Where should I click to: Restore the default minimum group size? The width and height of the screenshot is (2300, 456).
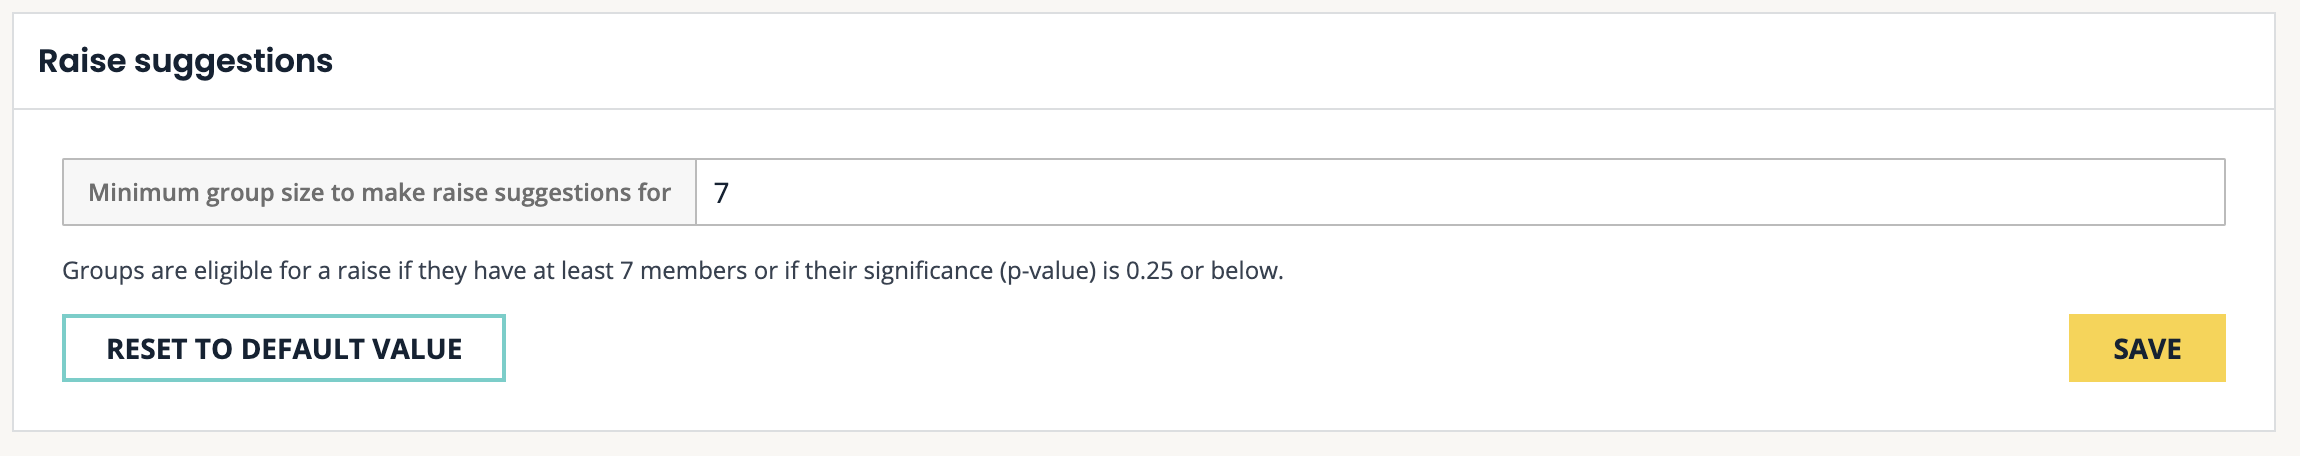point(284,348)
